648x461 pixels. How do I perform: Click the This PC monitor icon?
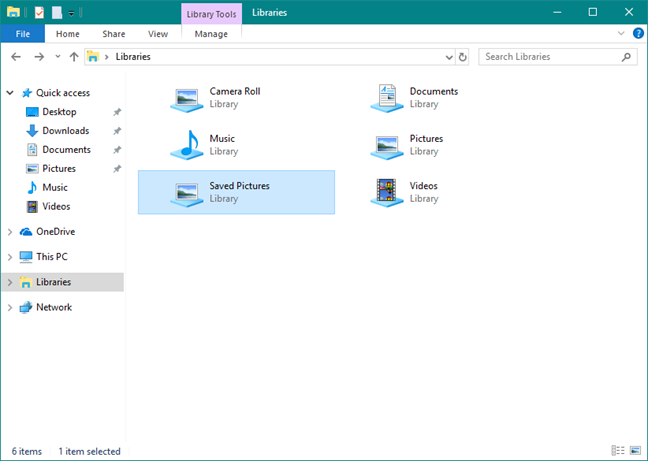pyautogui.click(x=26, y=257)
